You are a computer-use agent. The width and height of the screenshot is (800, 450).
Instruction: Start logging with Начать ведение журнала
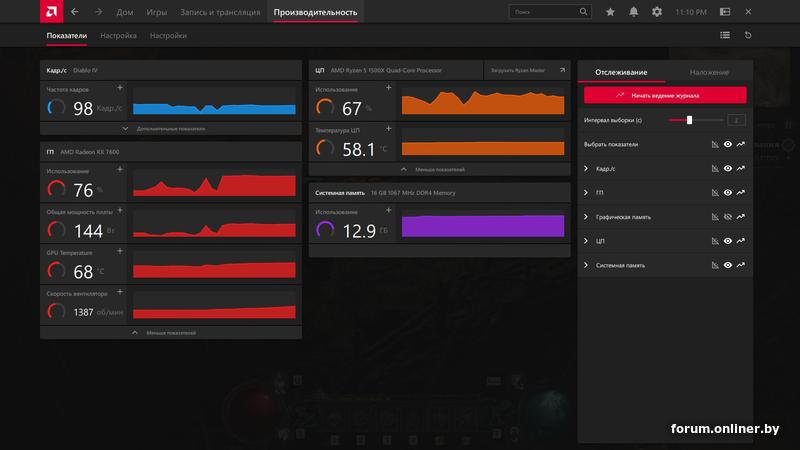click(665, 95)
